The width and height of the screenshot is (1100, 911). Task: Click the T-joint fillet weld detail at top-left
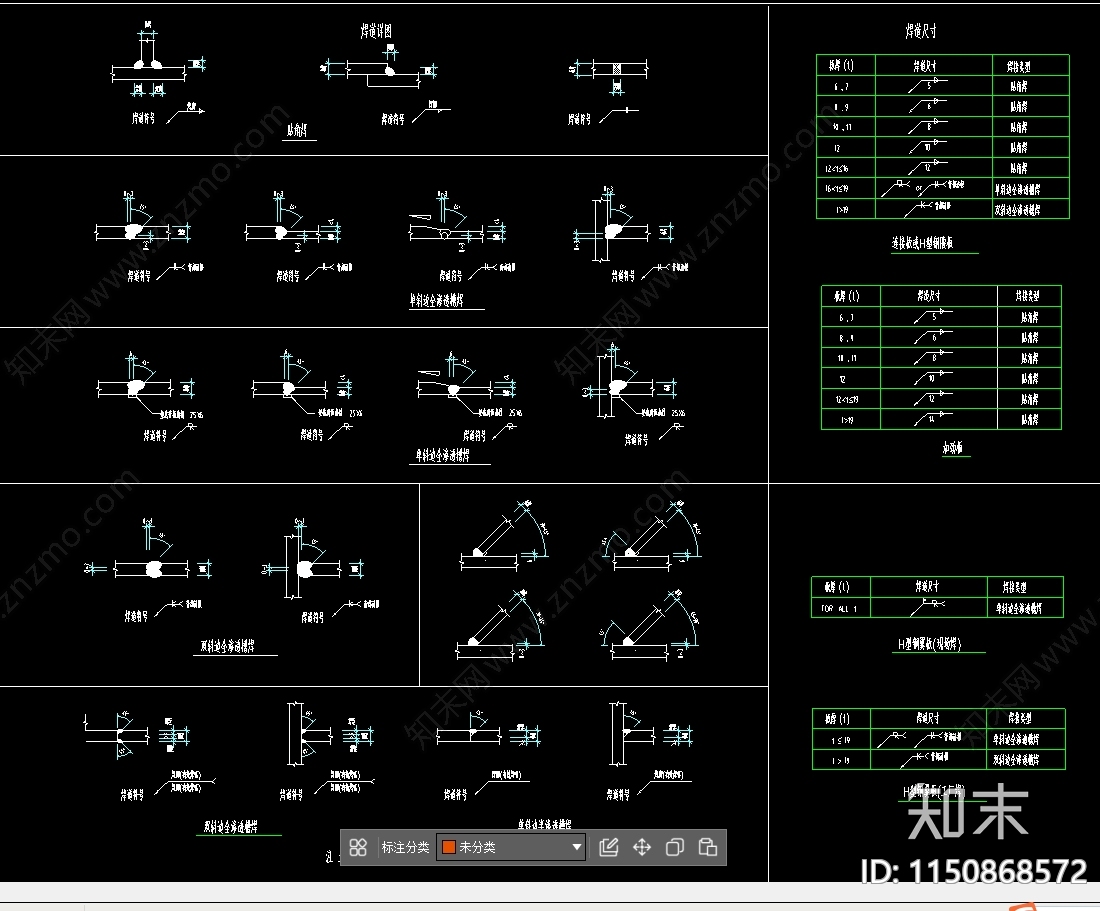150,68
